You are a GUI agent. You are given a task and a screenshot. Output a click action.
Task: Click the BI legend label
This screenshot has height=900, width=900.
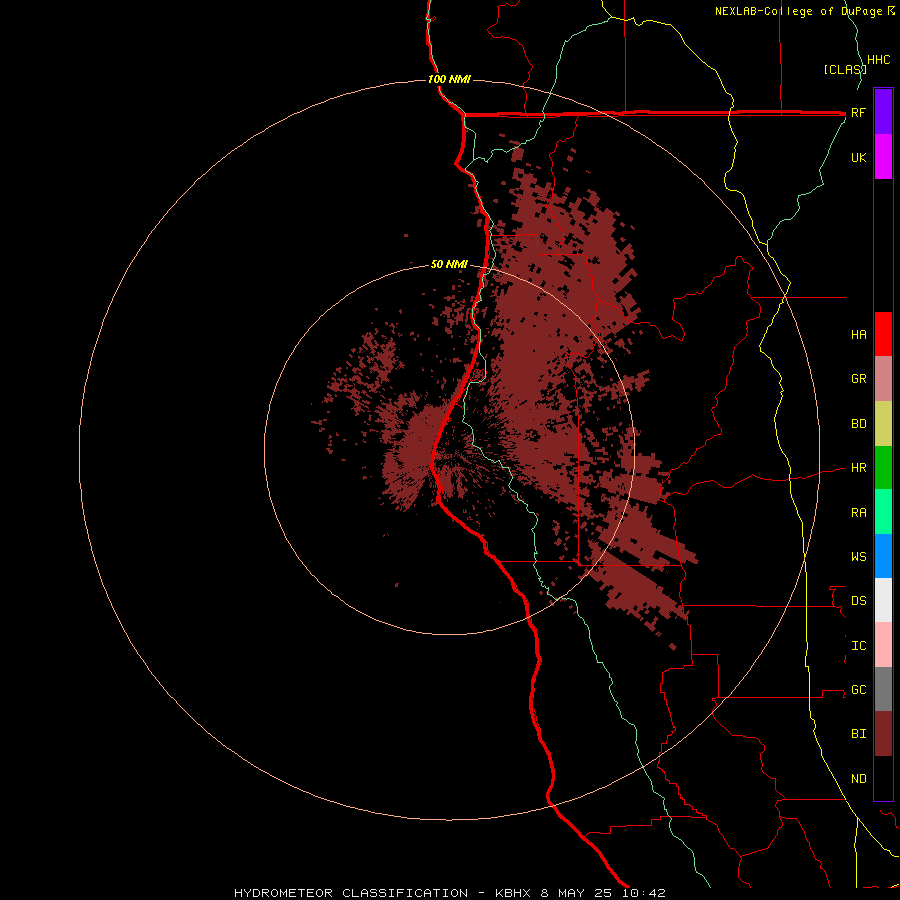tap(858, 734)
